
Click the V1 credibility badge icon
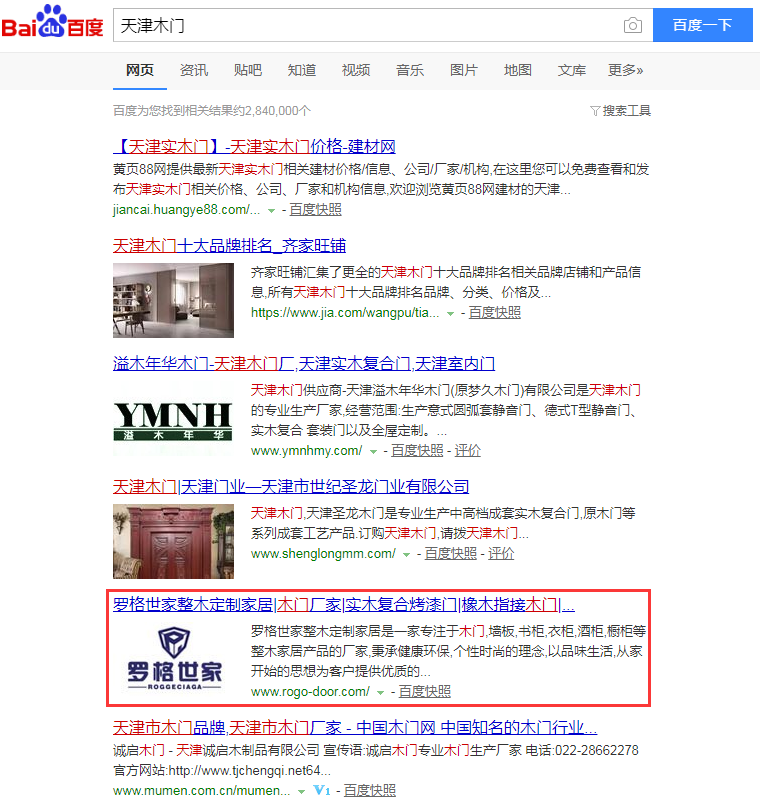coord(322,790)
